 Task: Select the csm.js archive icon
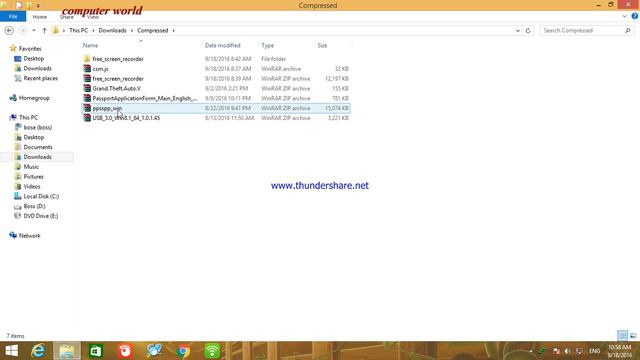(x=87, y=69)
